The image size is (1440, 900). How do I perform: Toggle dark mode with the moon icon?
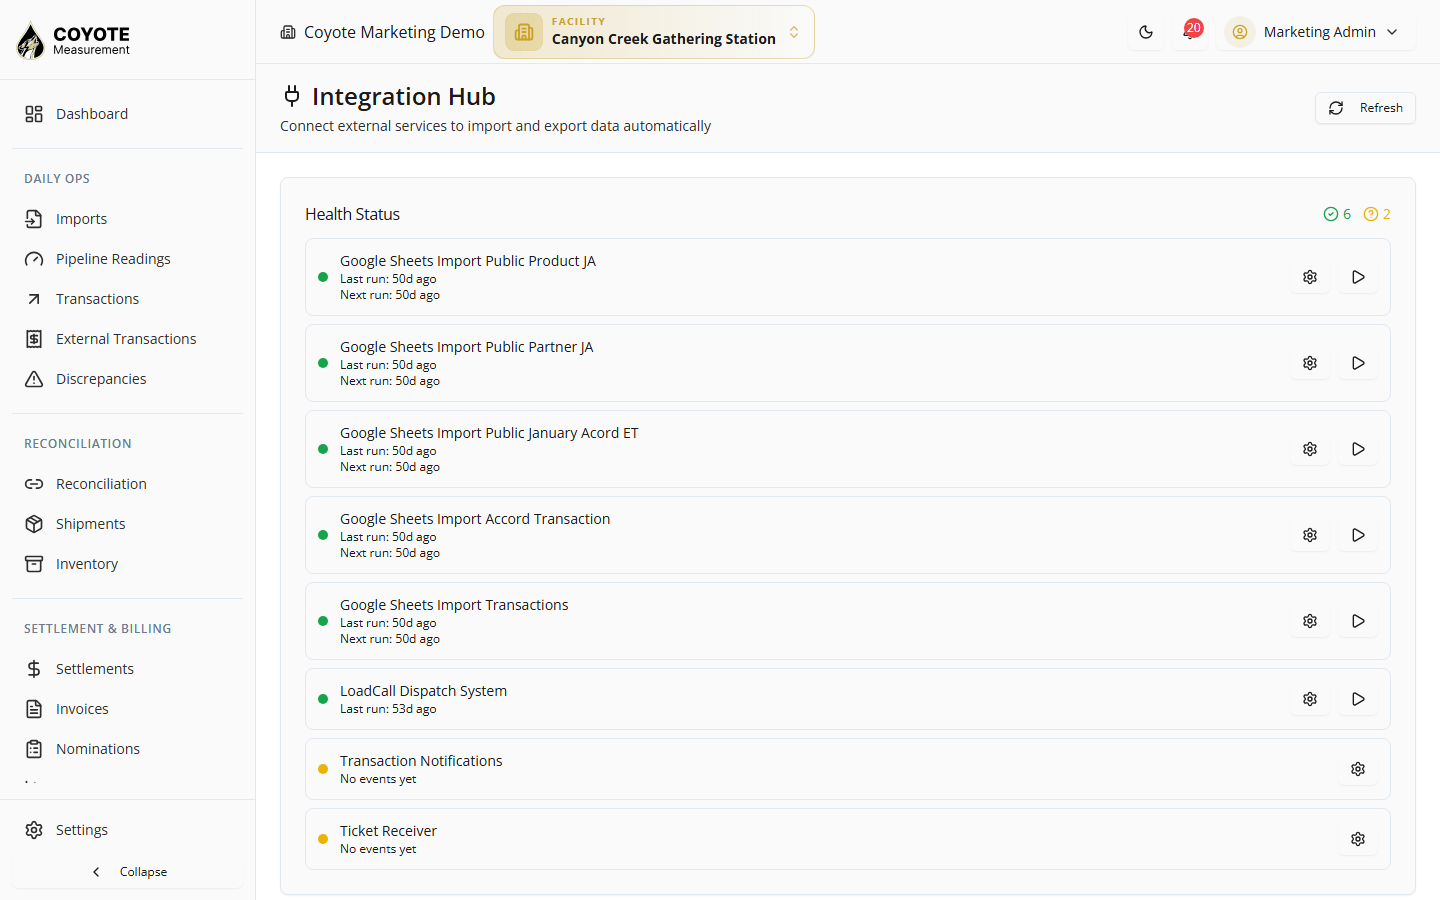tap(1146, 32)
